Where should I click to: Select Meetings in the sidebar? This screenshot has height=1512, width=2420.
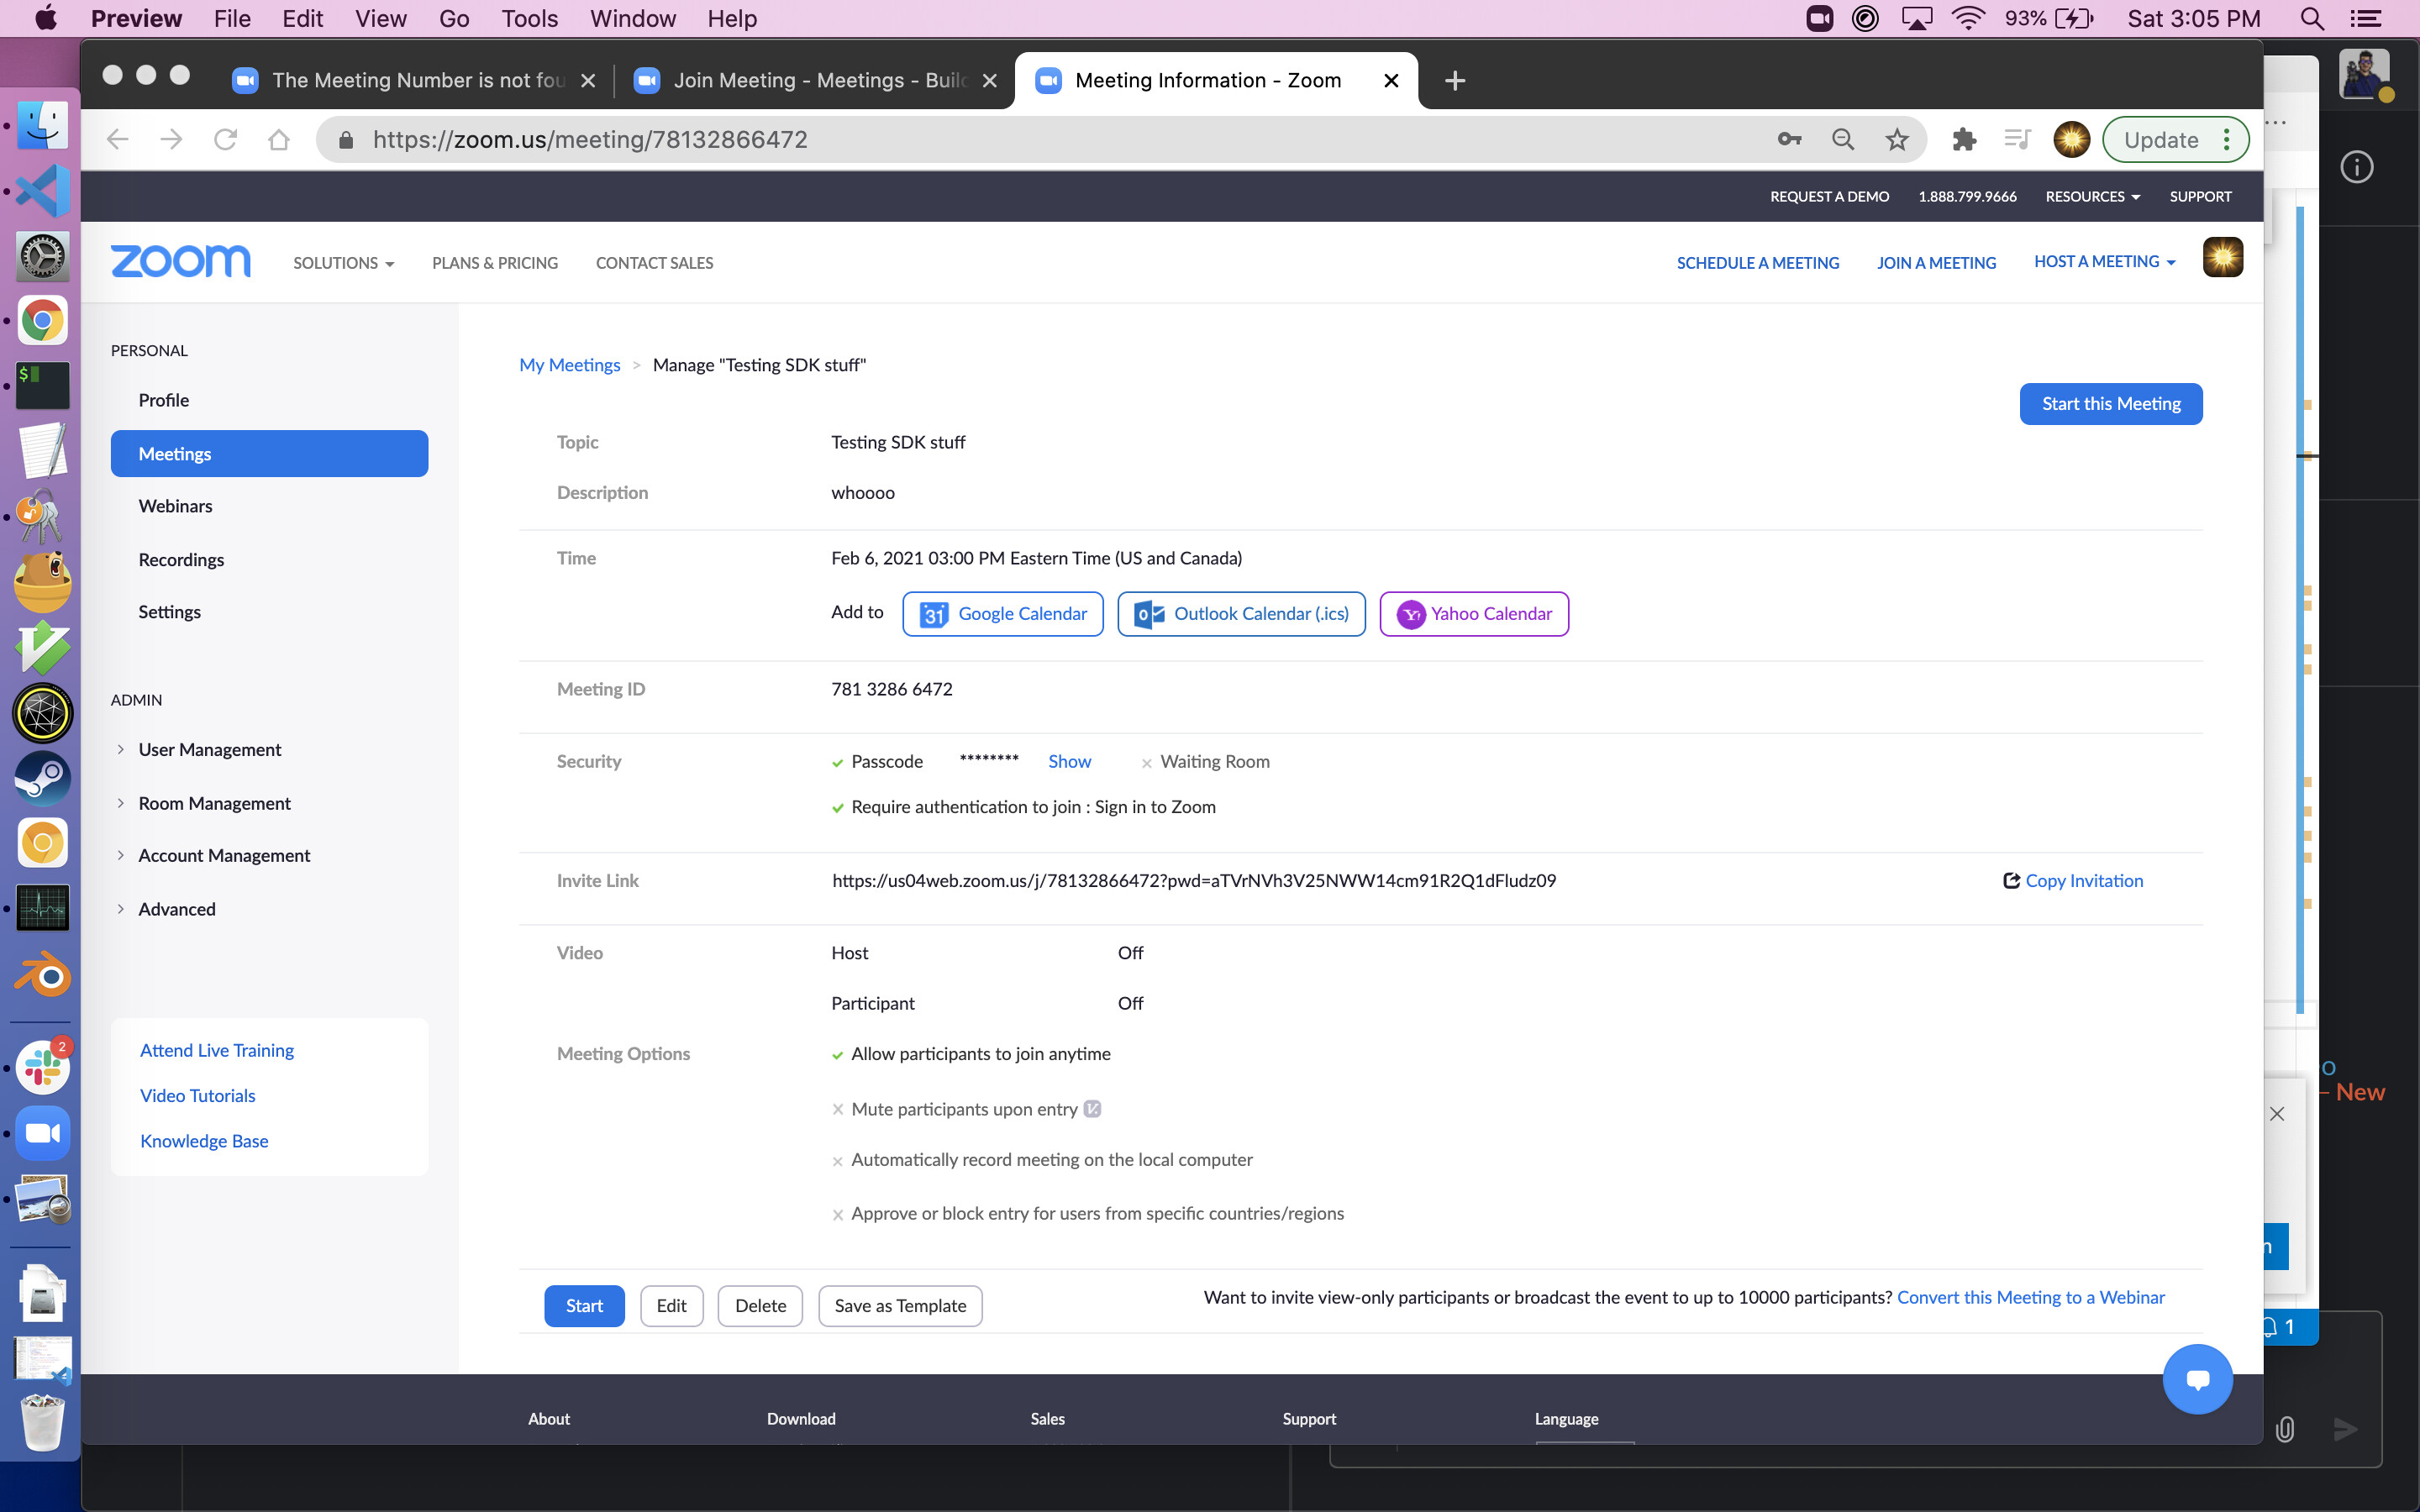[269, 454]
